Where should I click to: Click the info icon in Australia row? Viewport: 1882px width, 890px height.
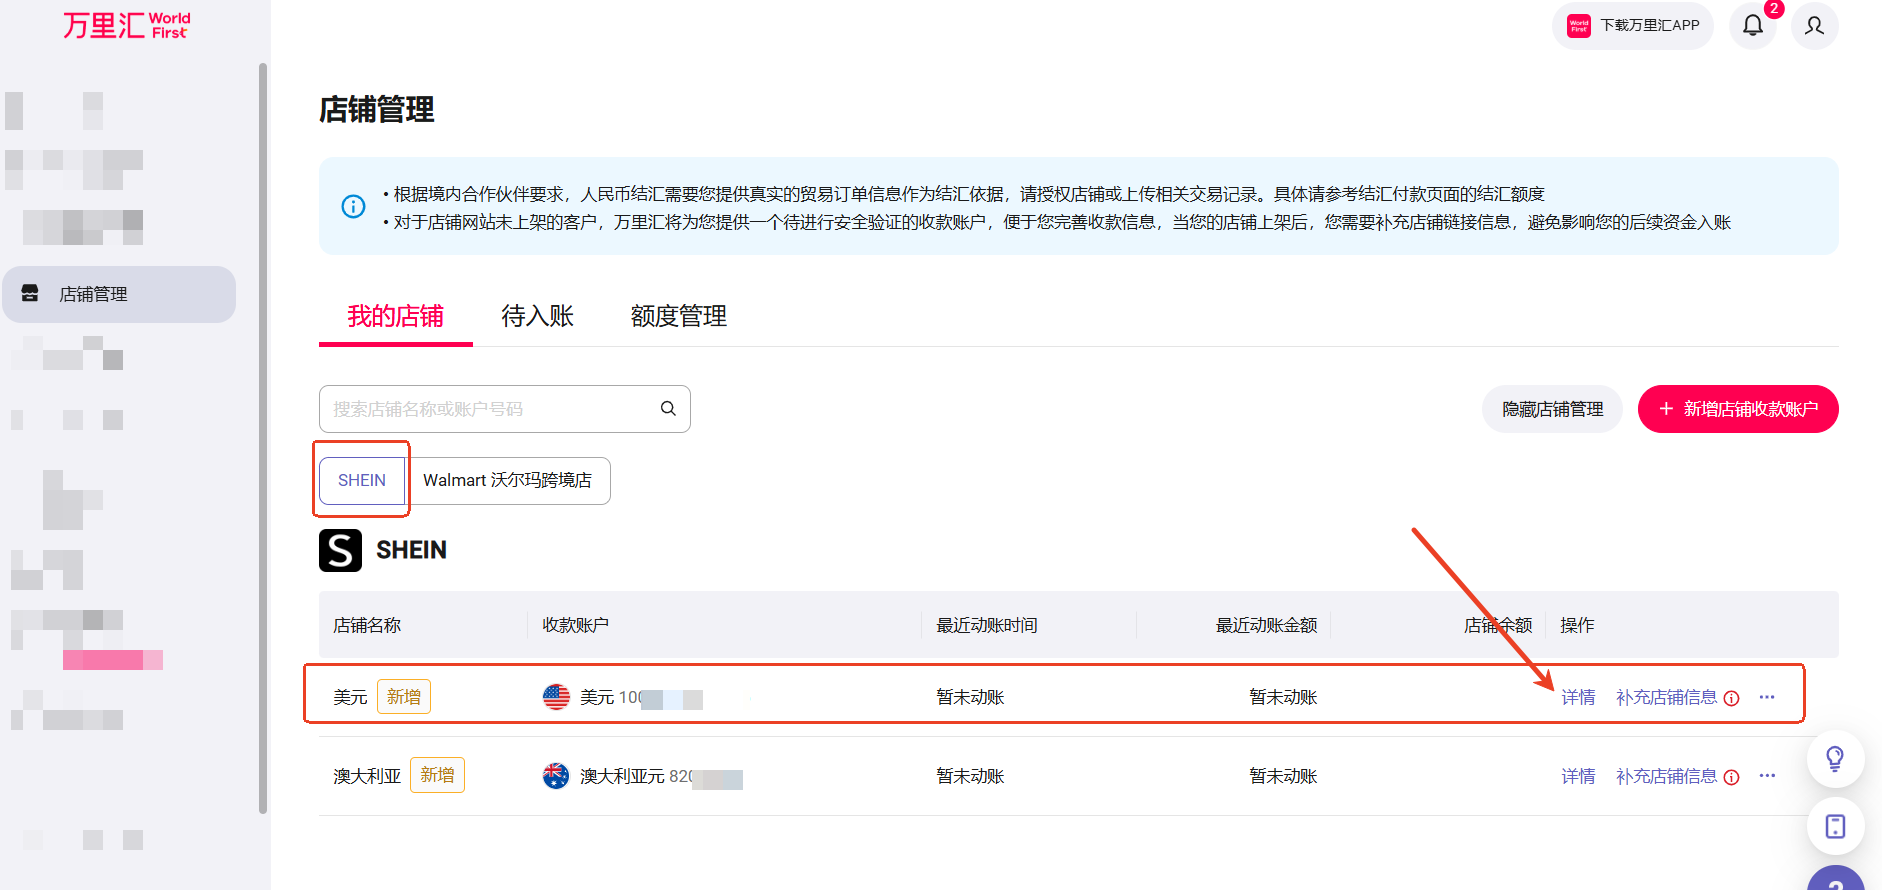tap(1732, 777)
